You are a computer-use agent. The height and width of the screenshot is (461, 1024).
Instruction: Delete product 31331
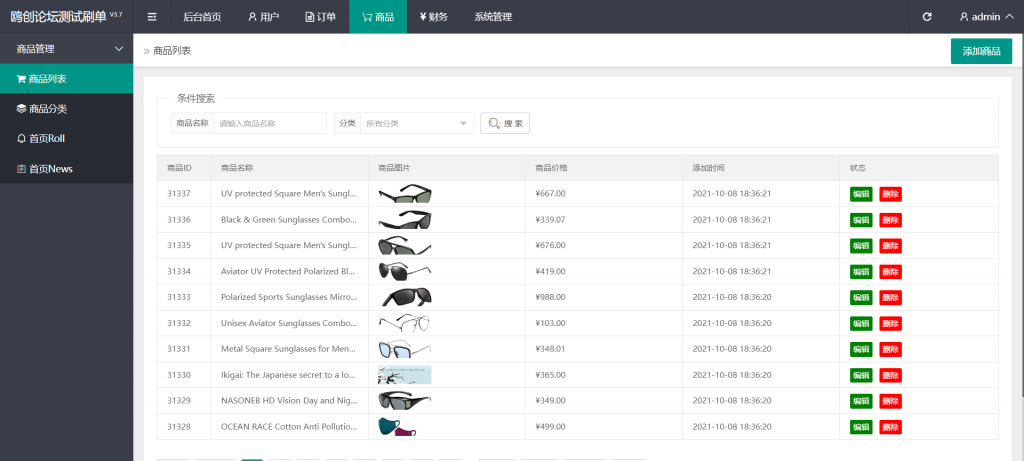click(890, 349)
